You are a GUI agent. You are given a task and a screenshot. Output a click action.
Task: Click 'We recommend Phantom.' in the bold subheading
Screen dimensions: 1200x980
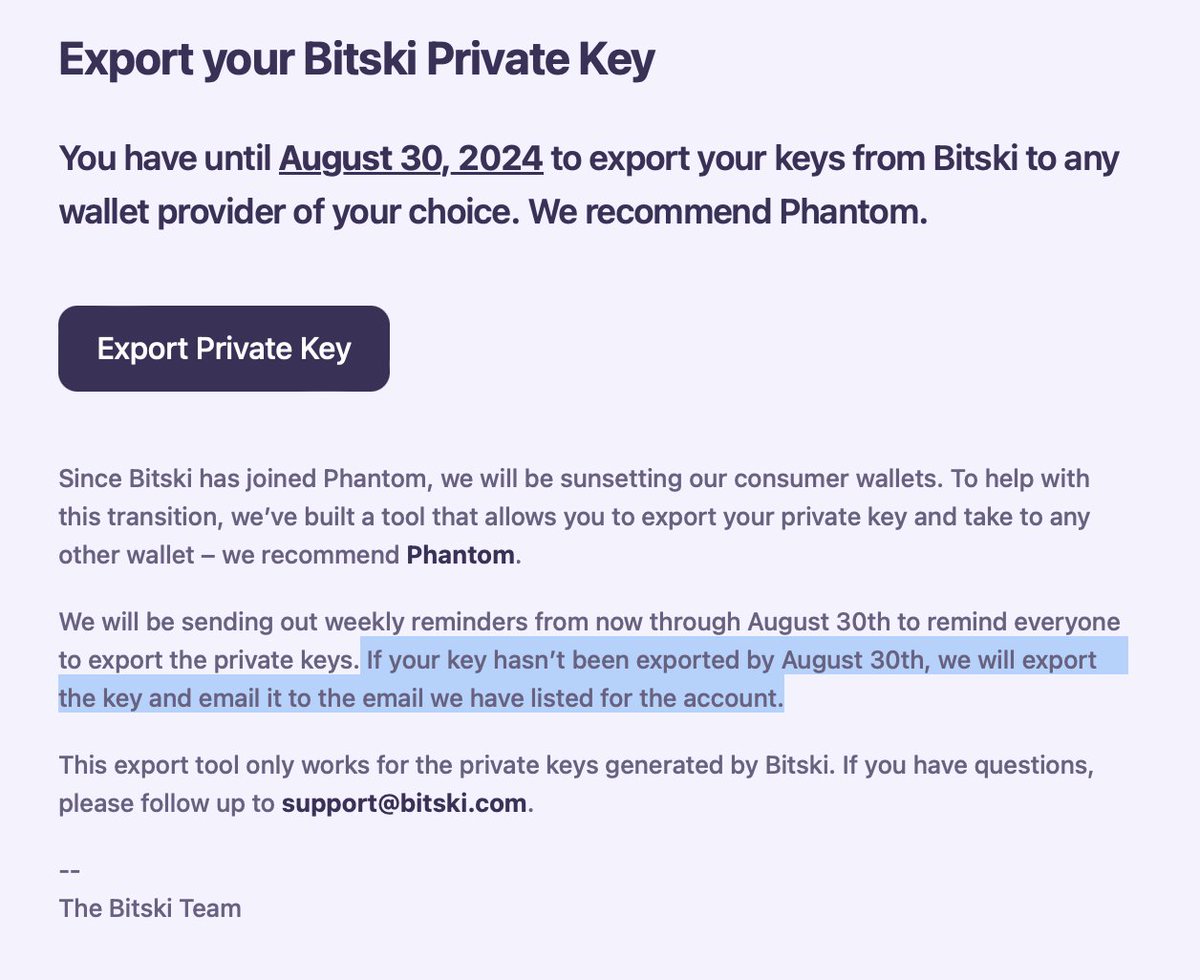728,213
